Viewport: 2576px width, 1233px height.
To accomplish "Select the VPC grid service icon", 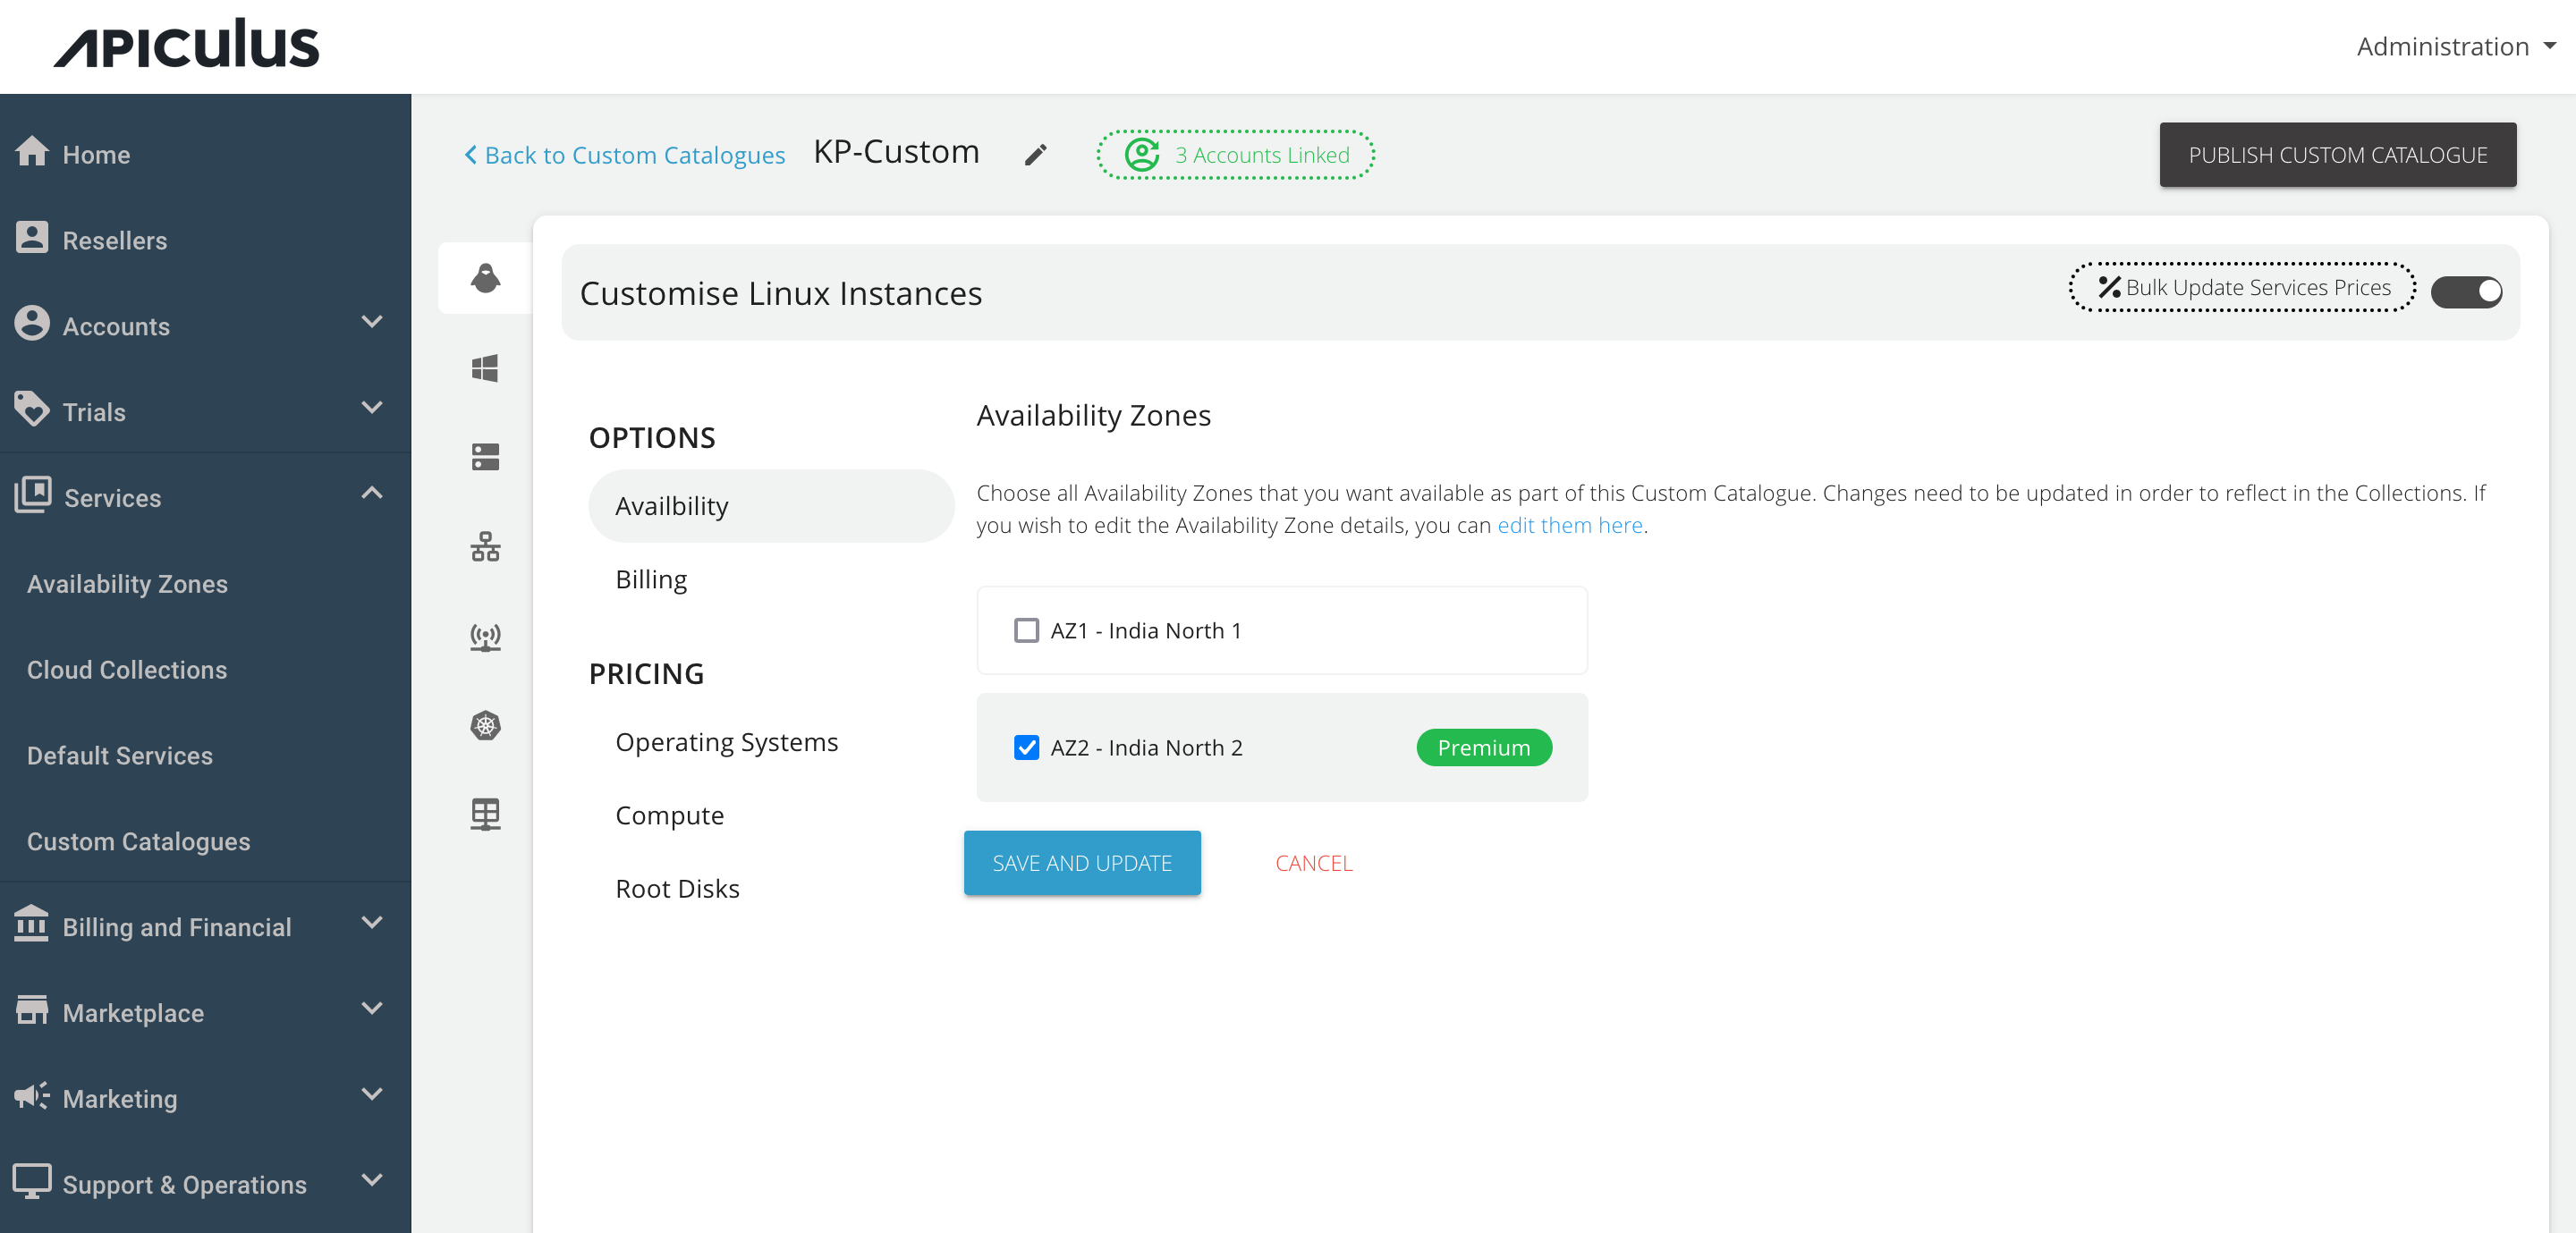I will pos(485,814).
